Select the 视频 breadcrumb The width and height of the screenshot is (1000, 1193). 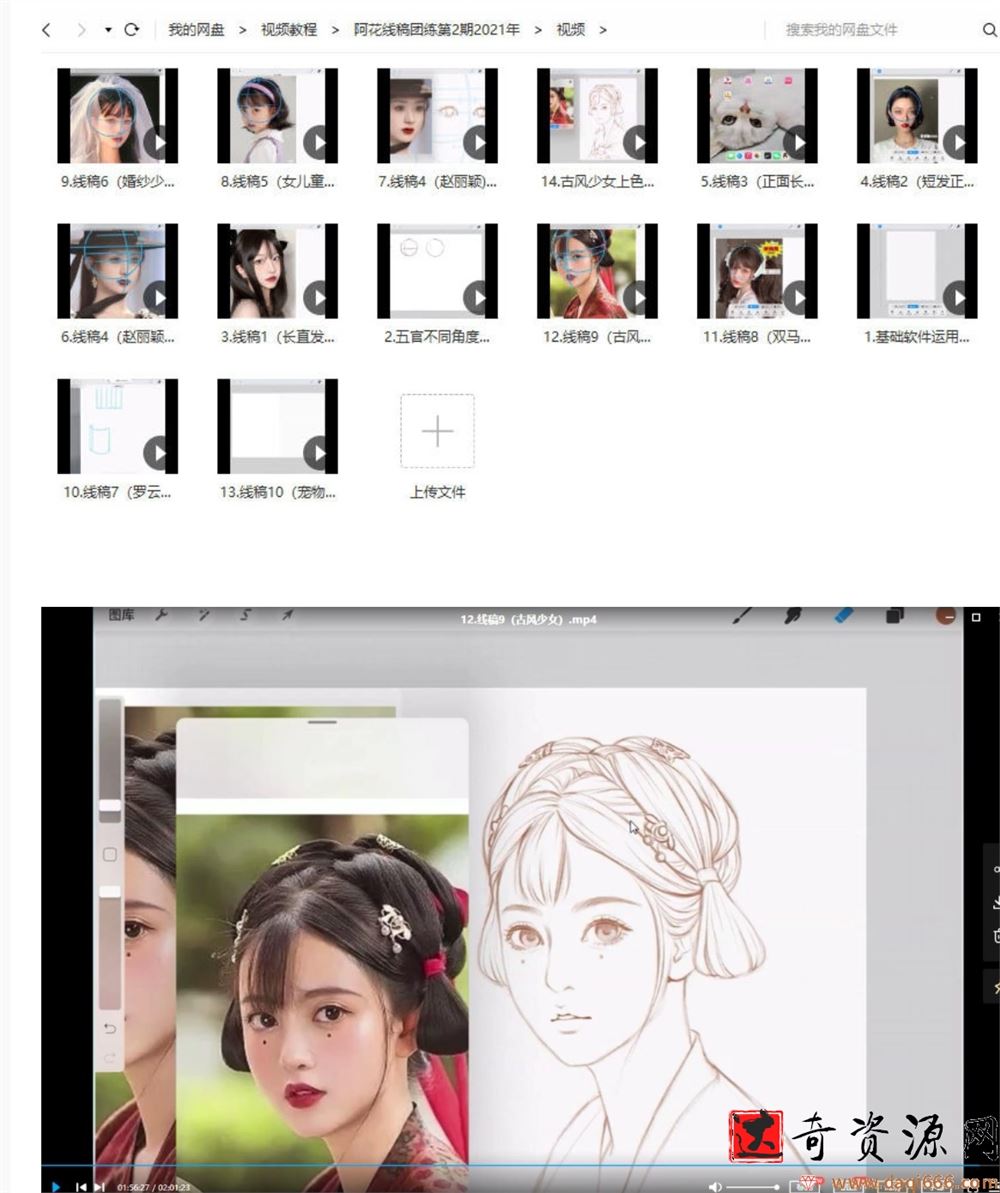pyautogui.click(x=571, y=30)
